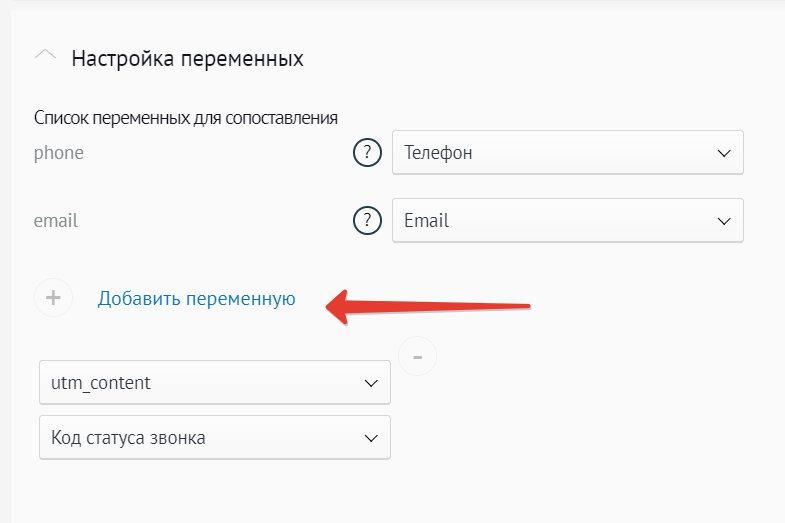The height and width of the screenshot is (523, 785).
Task: Click empty panel area below Код статуса звонка
Action: [x=300, y=492]
